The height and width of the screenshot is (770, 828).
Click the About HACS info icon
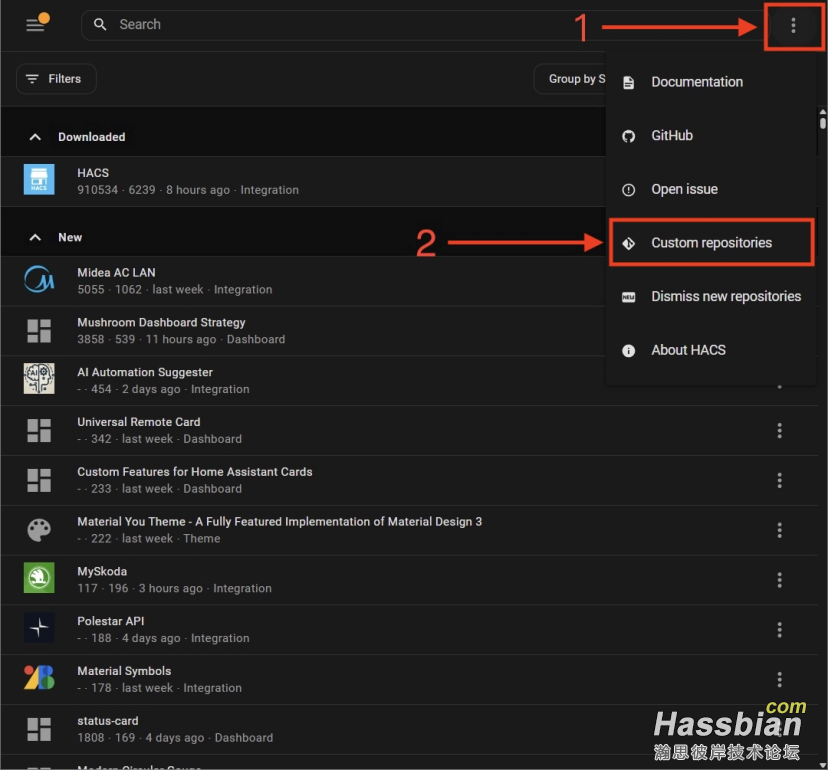tap(628, 351)
